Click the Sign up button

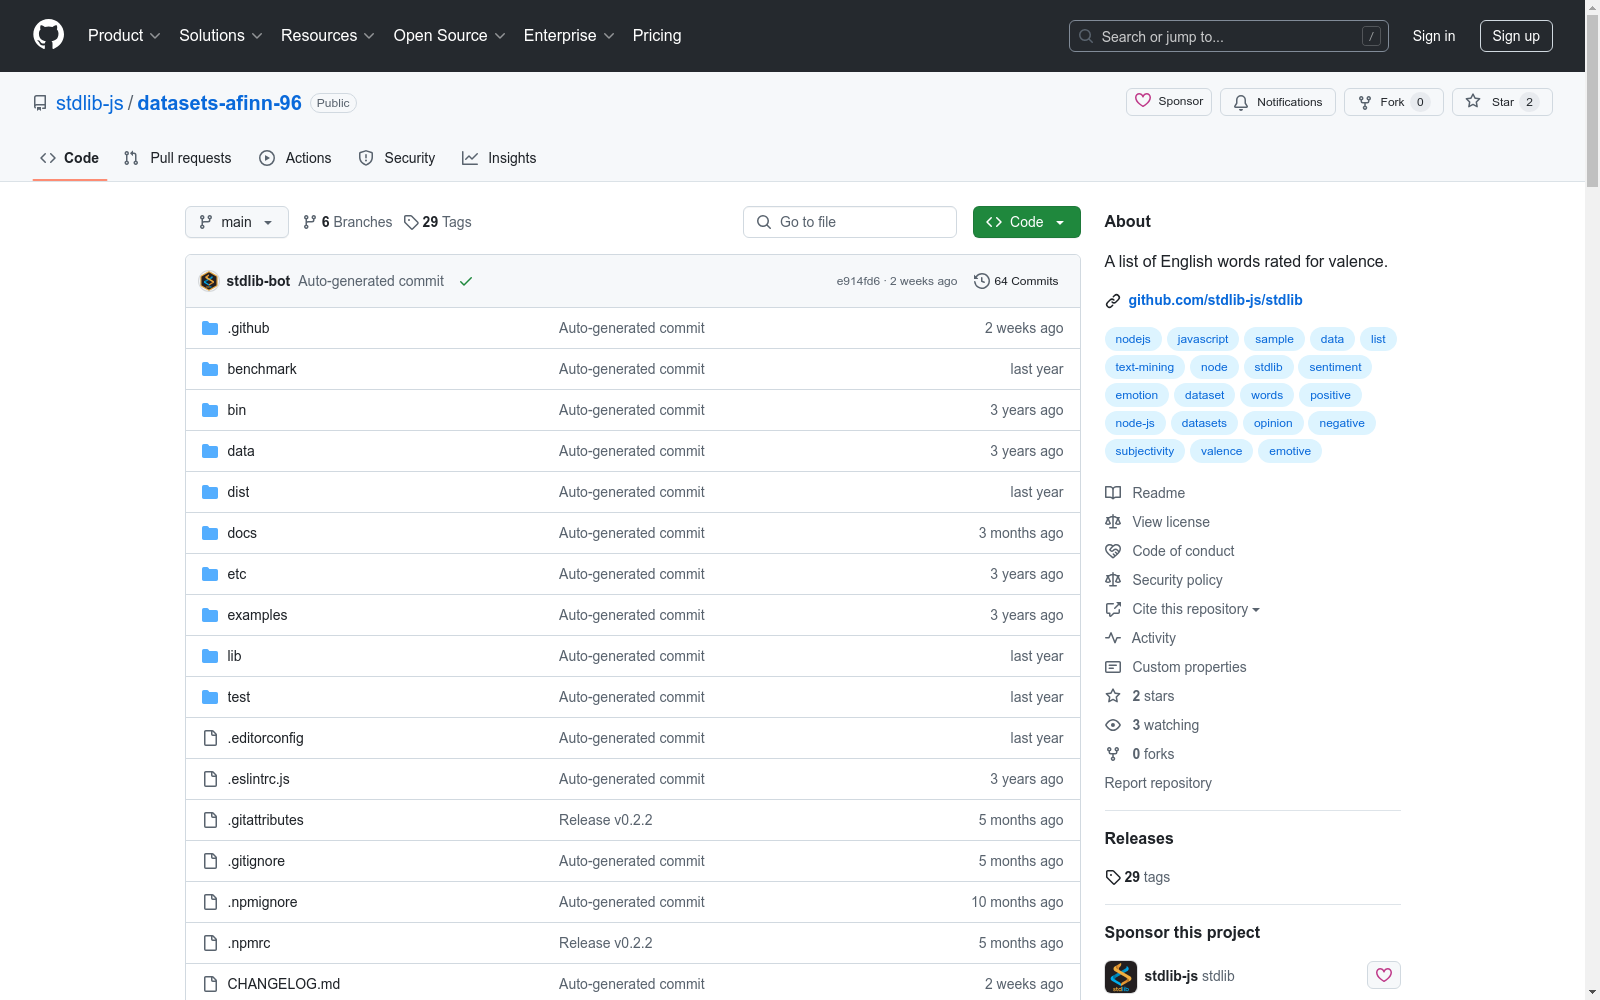[1516, 36]
